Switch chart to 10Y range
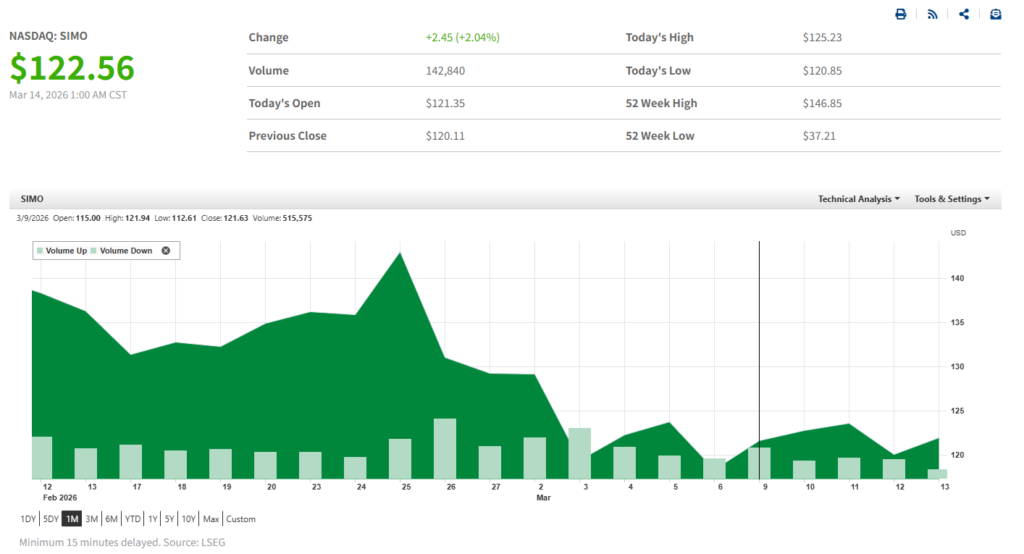This screenshot has height=554, width=1024. click(x=189, y=519)
